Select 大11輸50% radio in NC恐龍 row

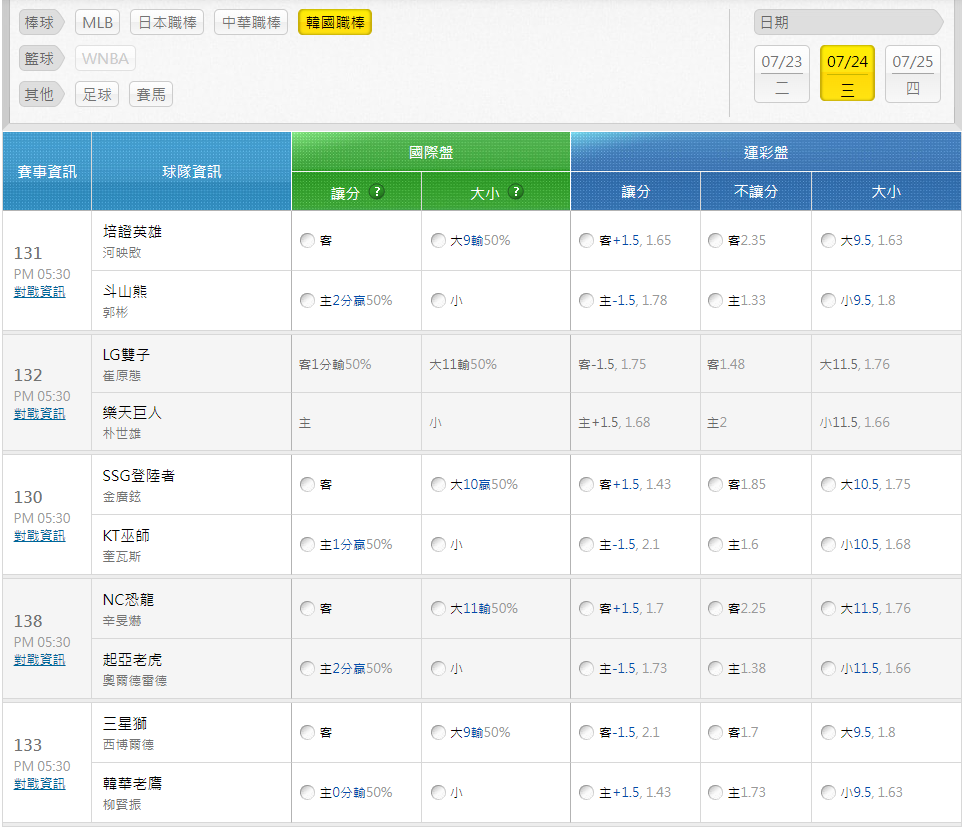(x=438, y=609)
